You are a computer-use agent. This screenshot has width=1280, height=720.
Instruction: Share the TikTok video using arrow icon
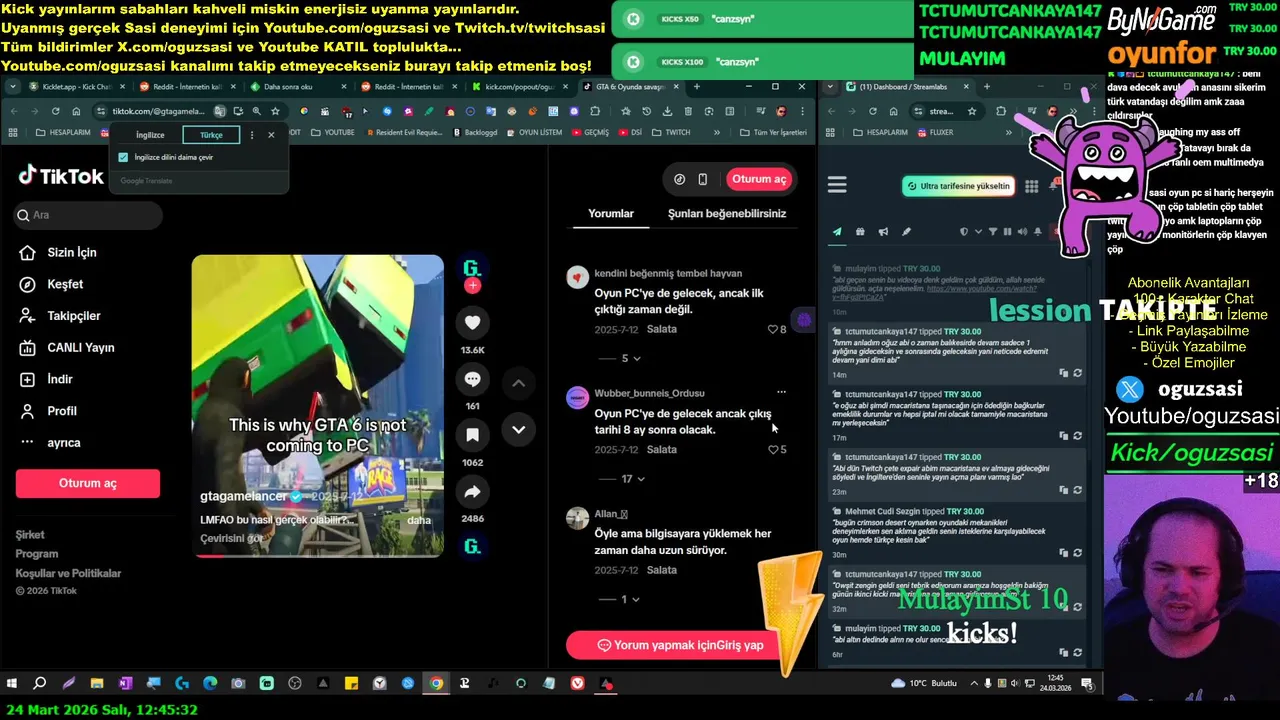pyautogui.click(x=472, y=492)
